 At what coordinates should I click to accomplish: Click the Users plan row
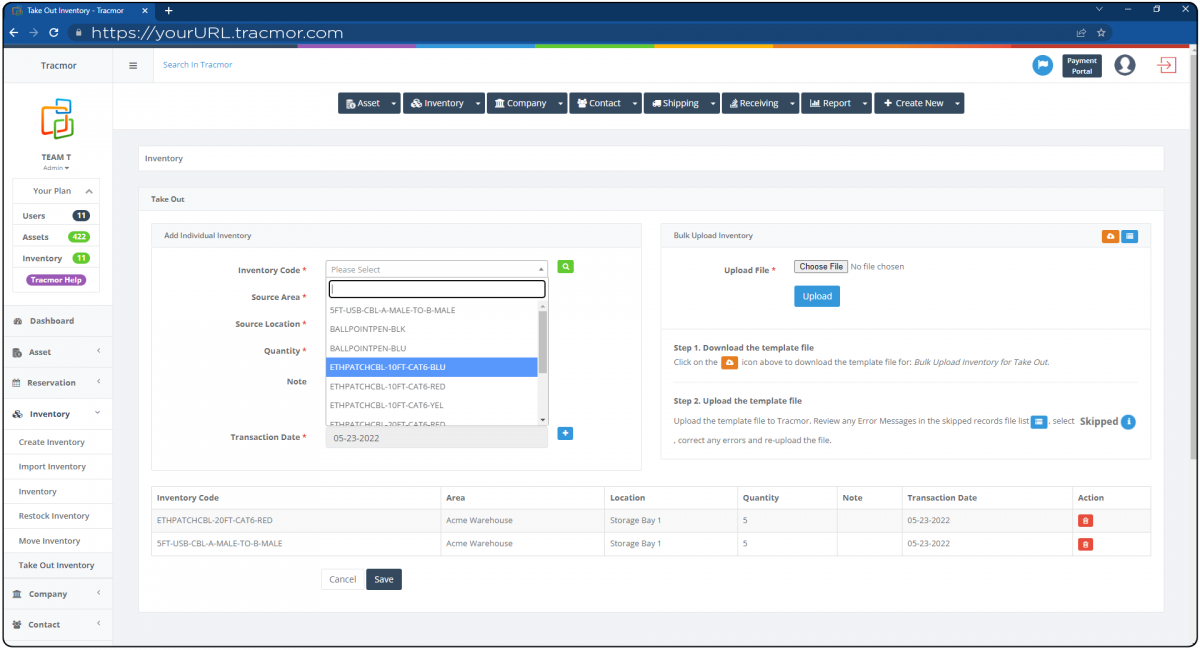(x=56, y=216)
